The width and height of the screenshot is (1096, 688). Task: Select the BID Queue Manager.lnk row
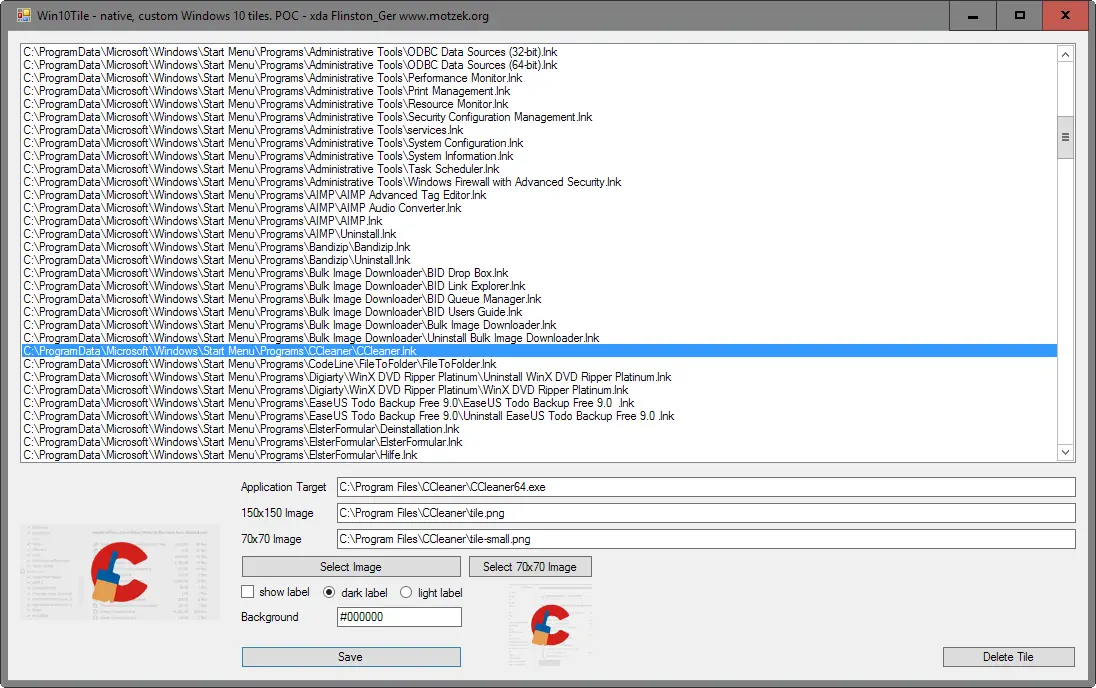[539, 299]
